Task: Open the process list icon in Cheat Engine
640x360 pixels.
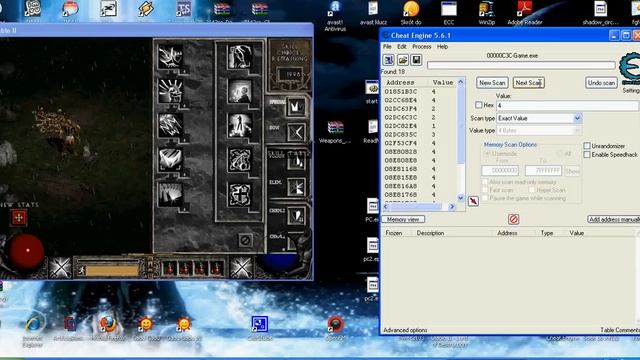Action: click(x=388, y=60)
